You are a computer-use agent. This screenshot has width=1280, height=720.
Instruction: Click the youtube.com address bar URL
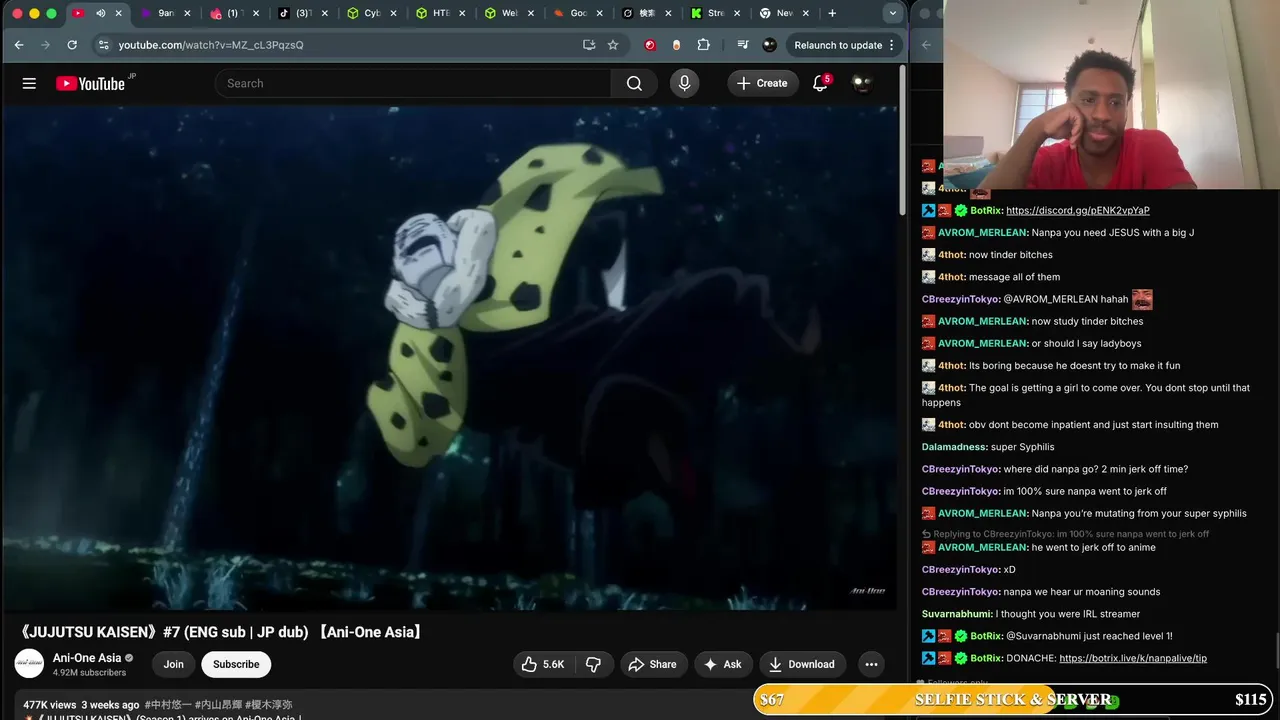coord(211,45)
